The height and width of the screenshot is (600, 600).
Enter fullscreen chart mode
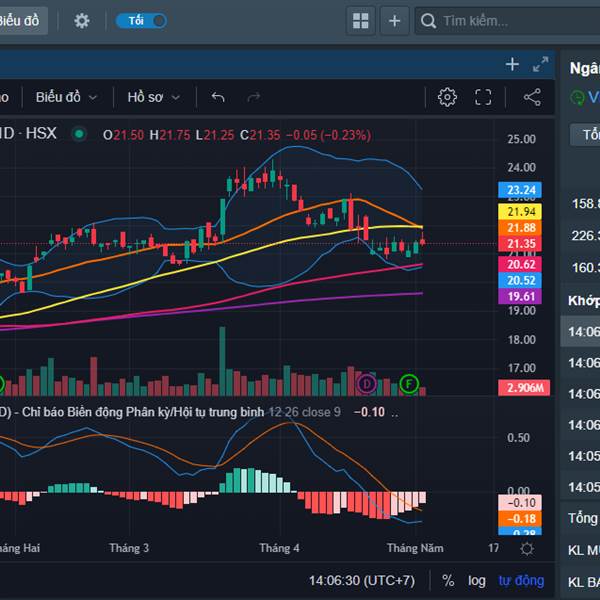pyautogui.click(x=483, y=97)
